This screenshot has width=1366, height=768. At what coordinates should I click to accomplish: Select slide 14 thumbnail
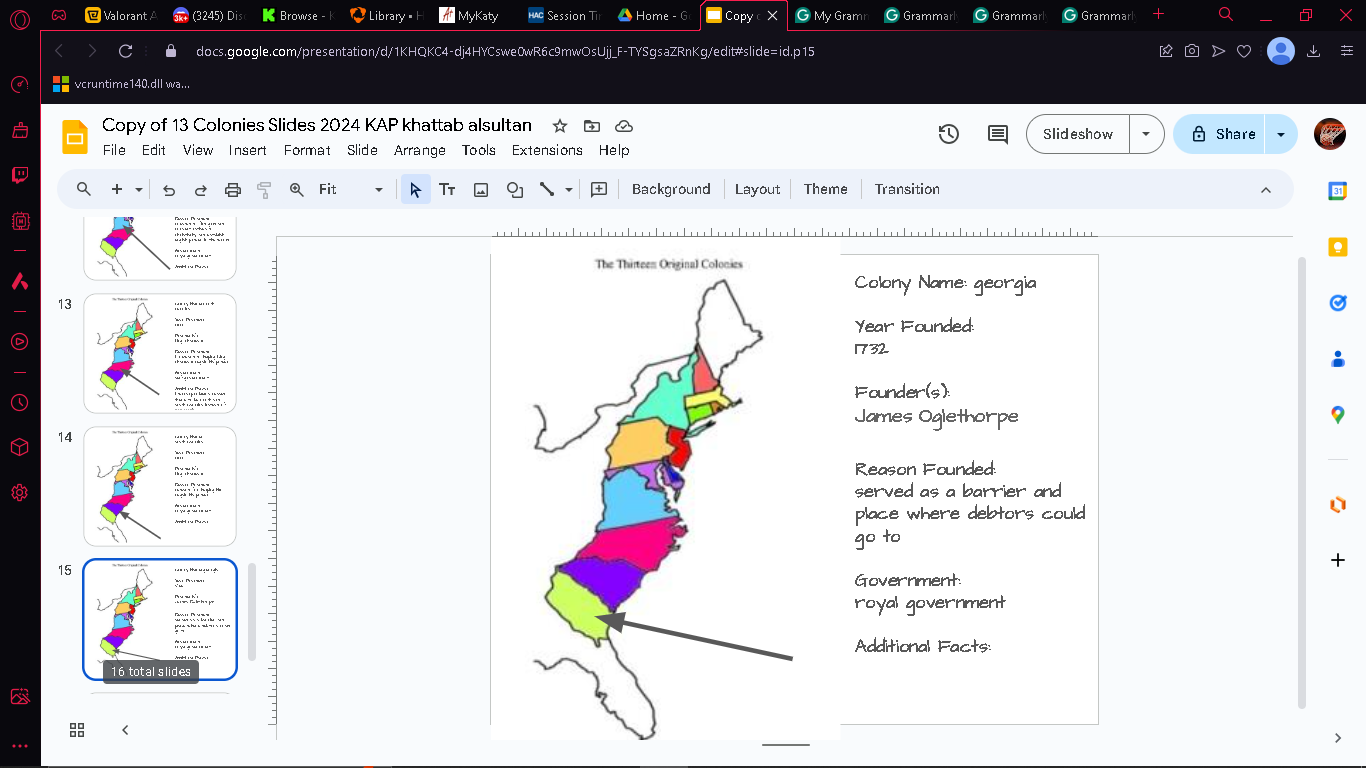160,486
